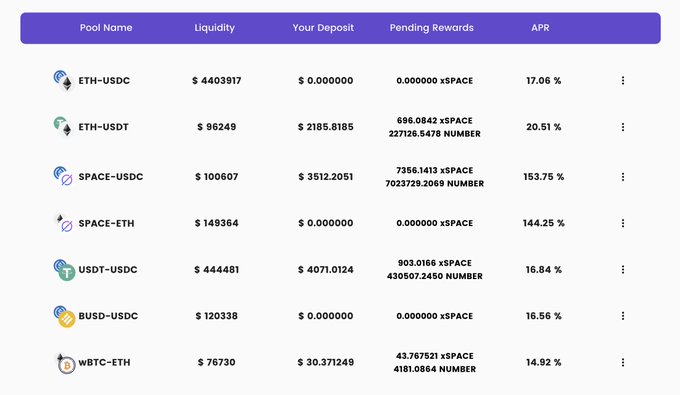This screenshot has height=395, width=680.
Task: Open the ETH-USDC pool token pair icon
Action: [x=64, y=81]
